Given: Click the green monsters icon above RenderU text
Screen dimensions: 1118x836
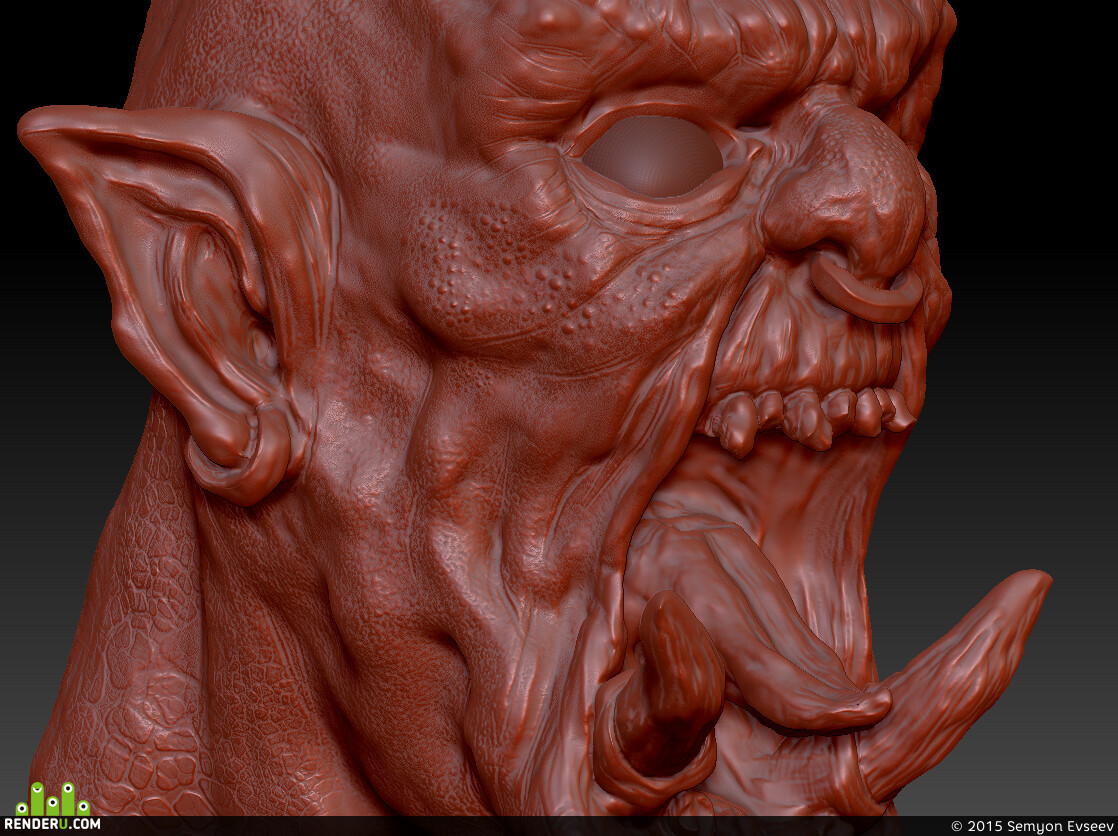Looking at the screenshot, I should (x=53, y=799).
